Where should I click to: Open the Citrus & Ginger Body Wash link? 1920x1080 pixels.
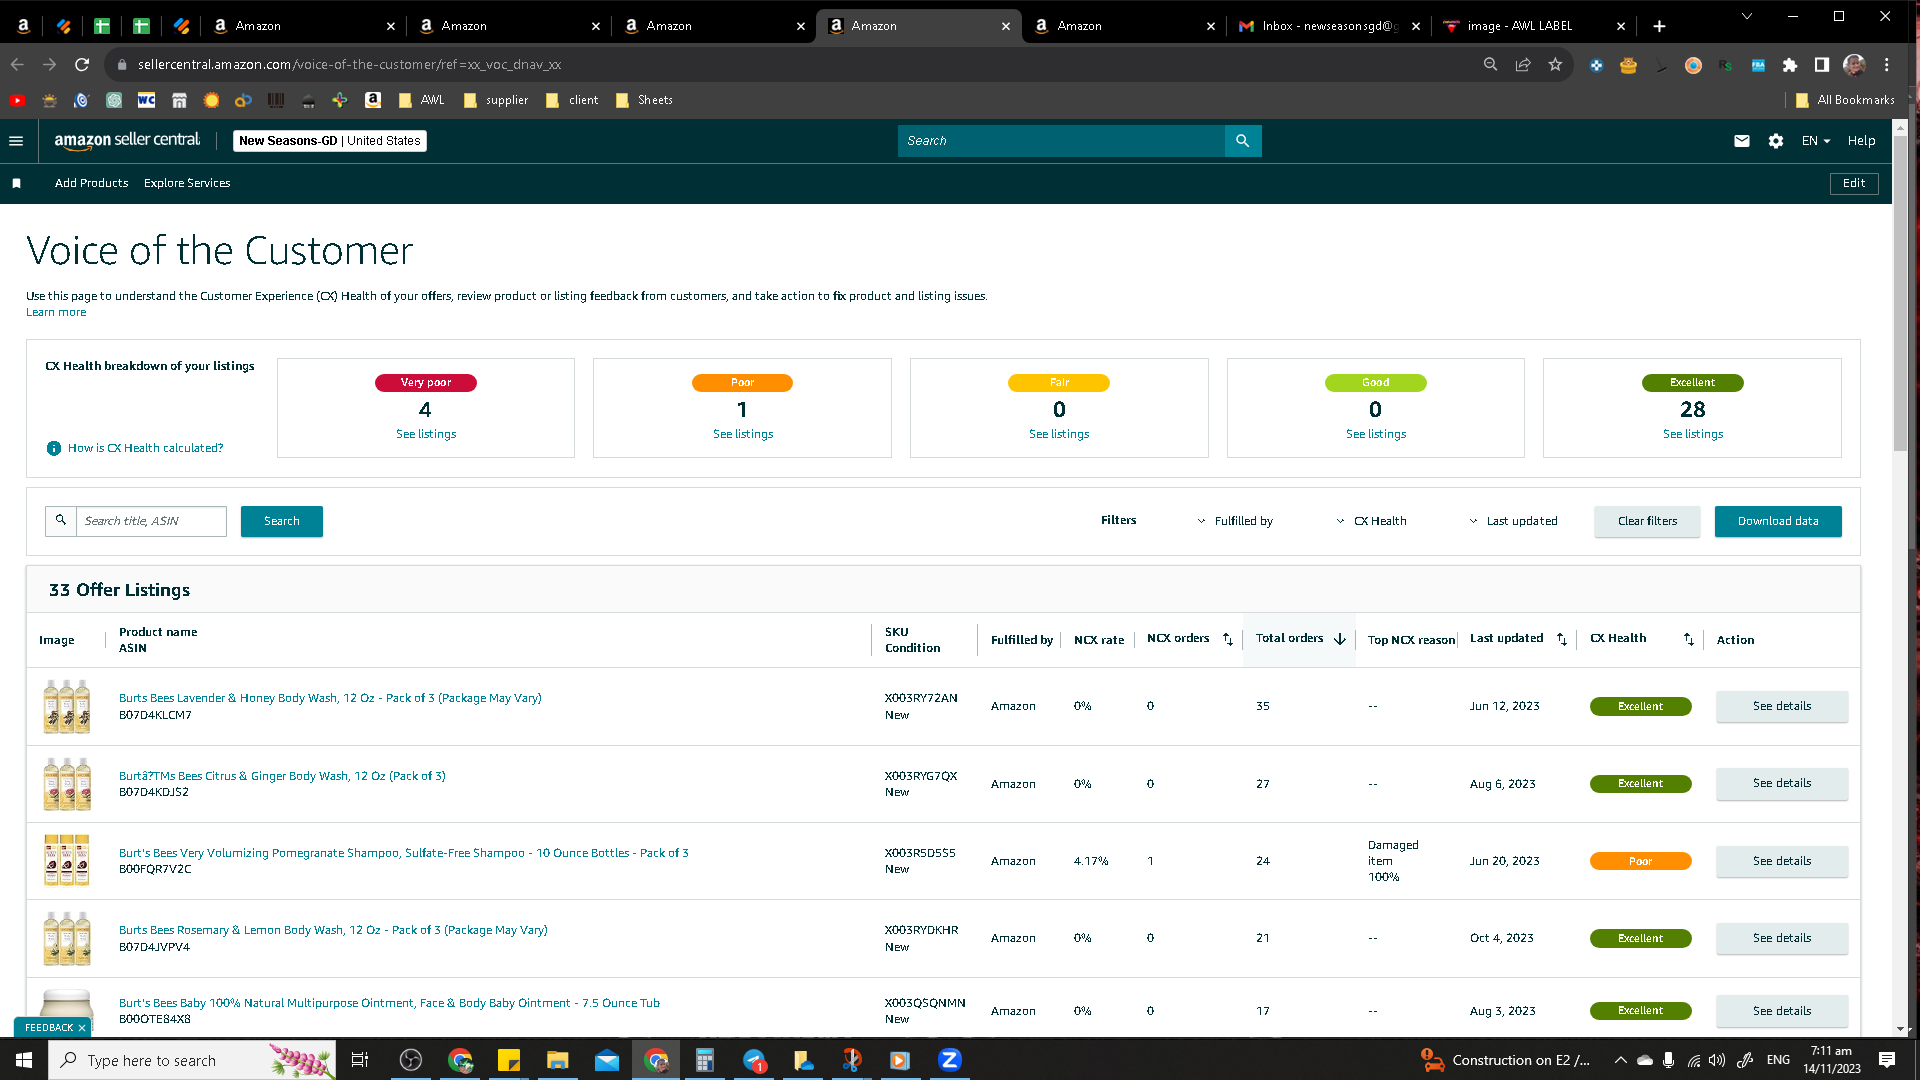tap(282, 776)
